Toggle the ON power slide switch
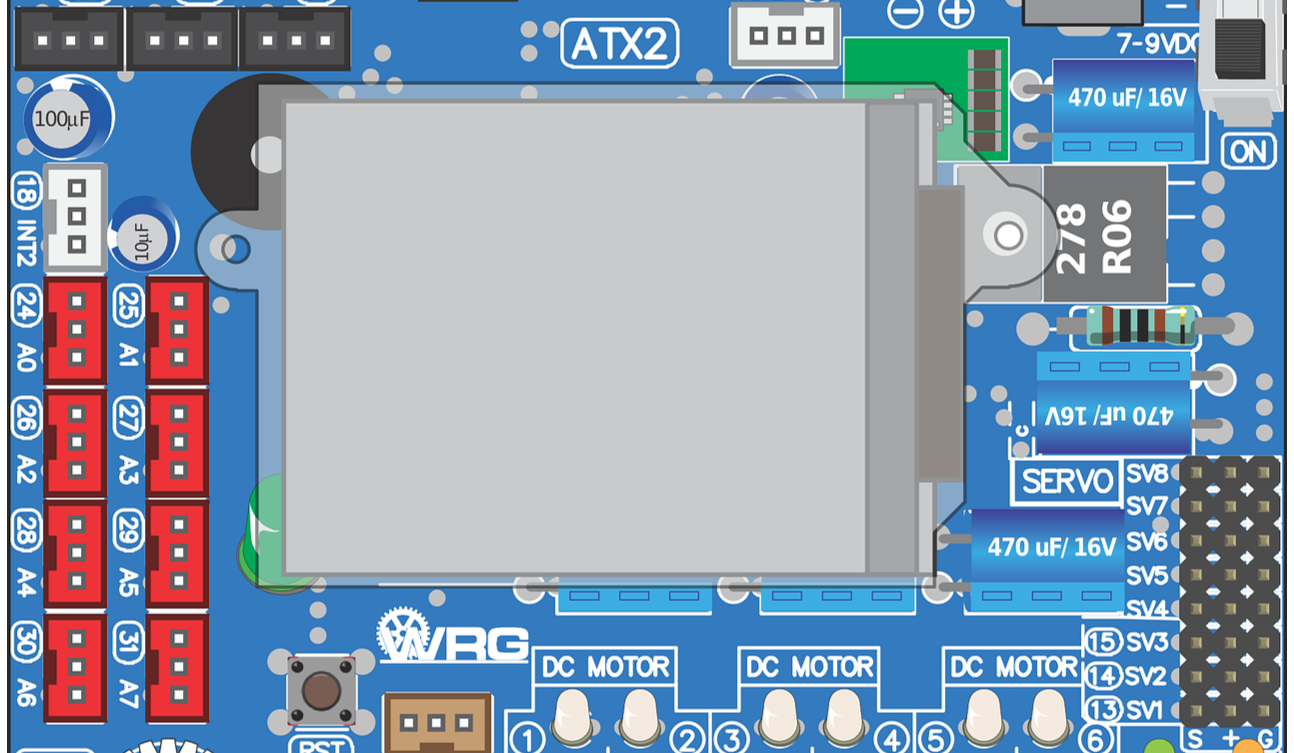 tap(1240, 57)
